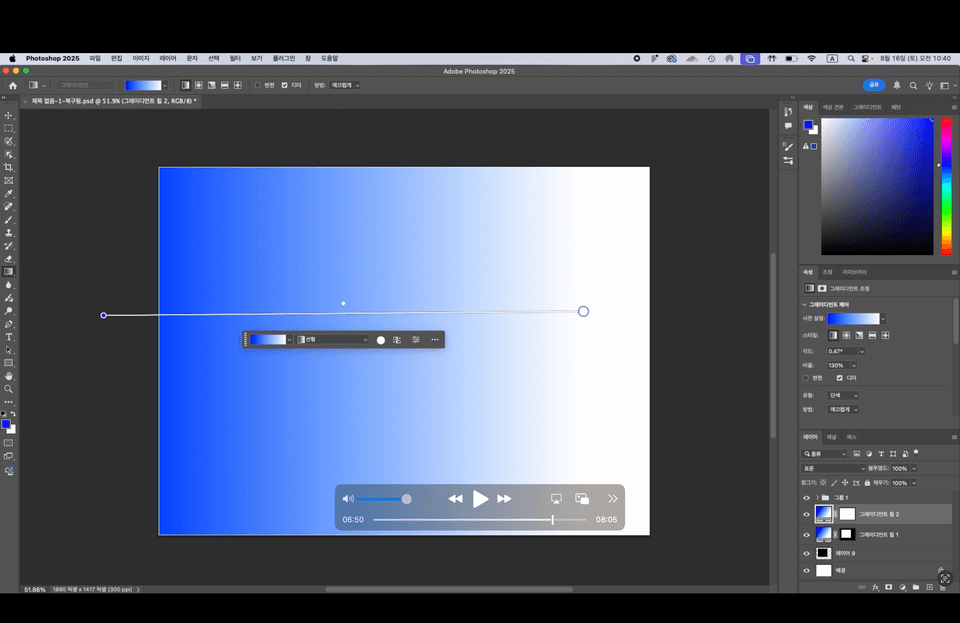
Task: Click the vertical hue spectrum bar
Action: 947,187
